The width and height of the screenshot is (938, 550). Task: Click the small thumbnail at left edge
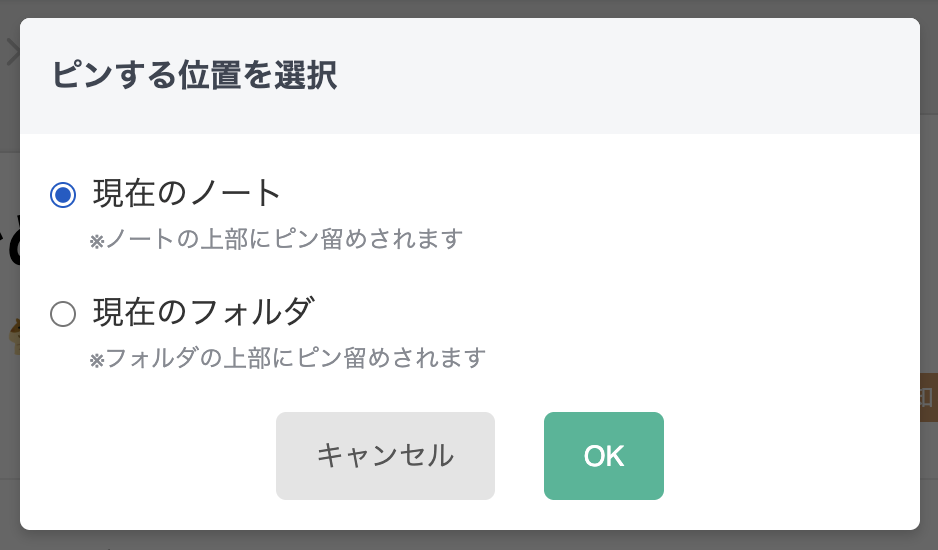point(12,337)
